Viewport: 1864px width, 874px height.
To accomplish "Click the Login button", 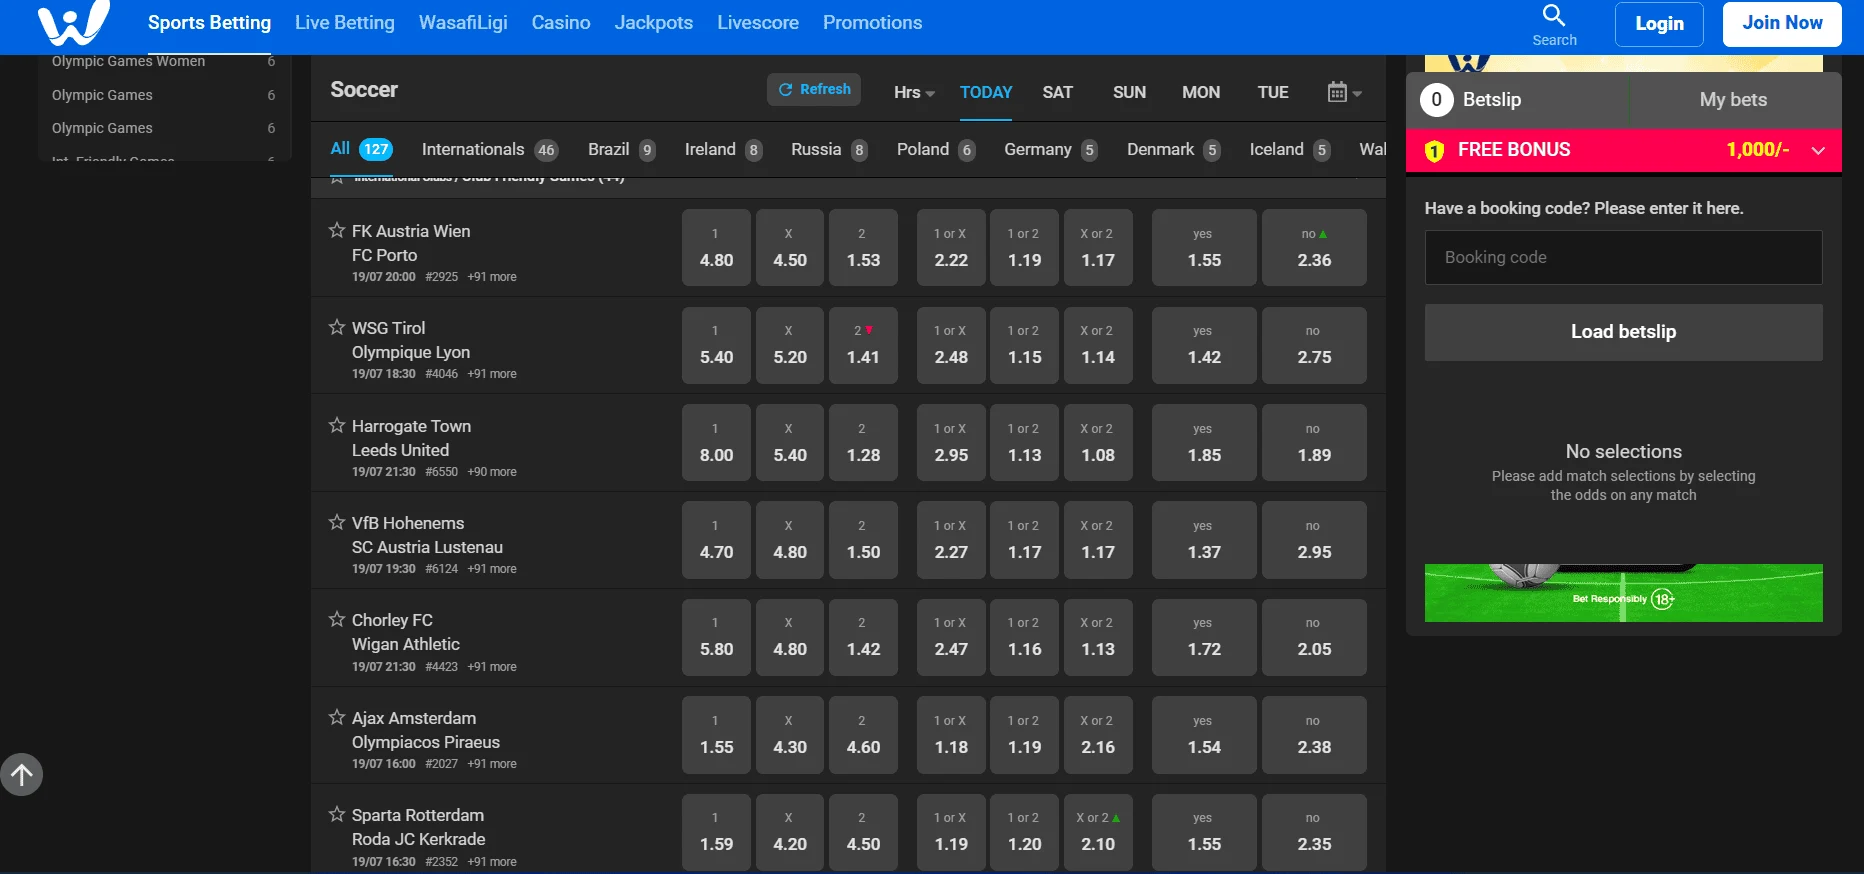I will point(1659,24).
